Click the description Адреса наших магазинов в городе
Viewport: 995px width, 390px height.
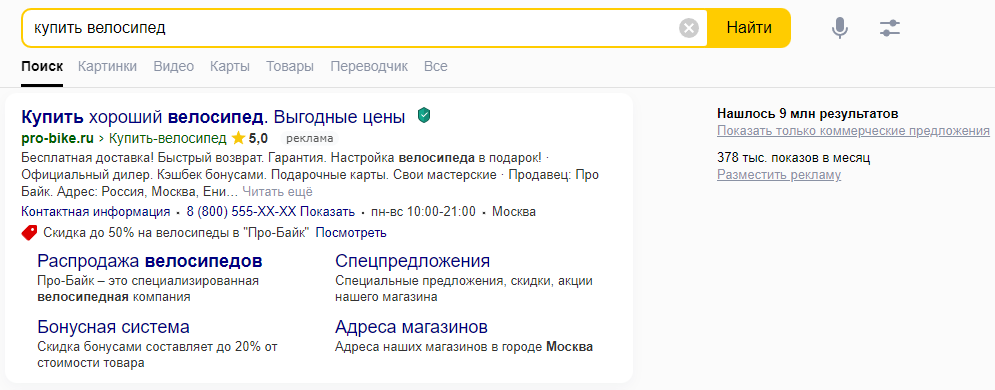(x=464, y=348)
